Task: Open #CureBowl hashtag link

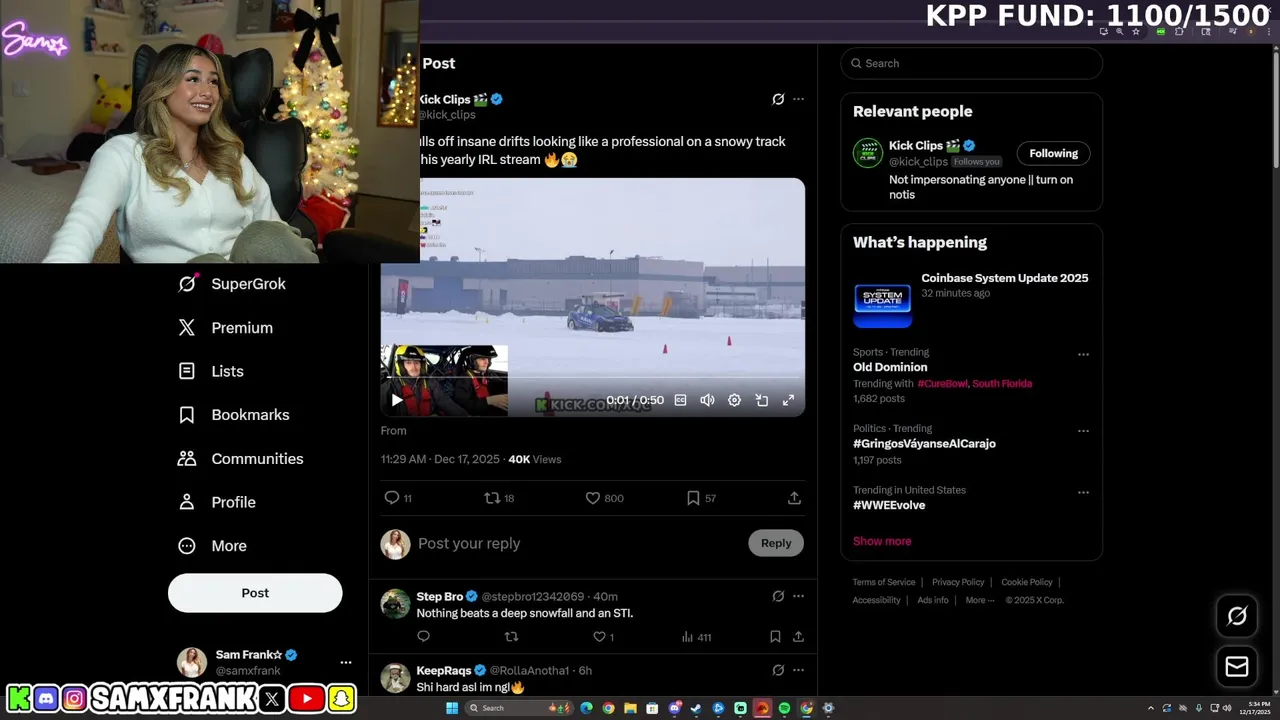Action: [x=942, y=383]
